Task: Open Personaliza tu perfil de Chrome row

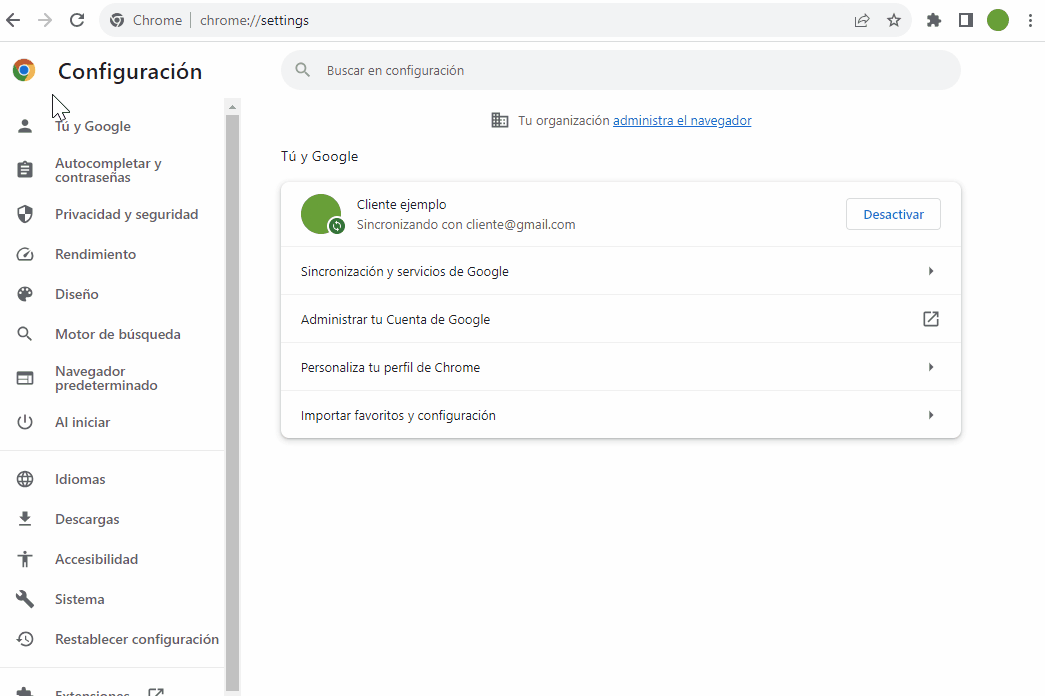Action: (x=620, y=367)
